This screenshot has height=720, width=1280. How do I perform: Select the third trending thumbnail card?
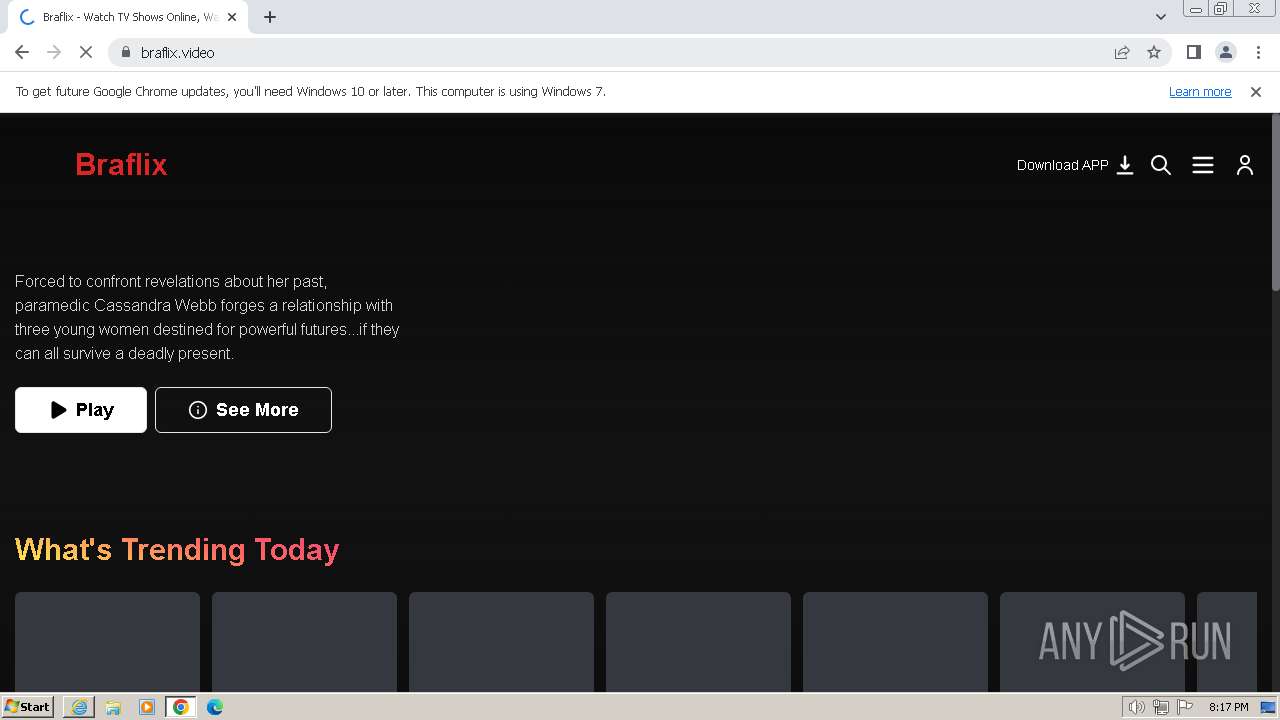501,641
